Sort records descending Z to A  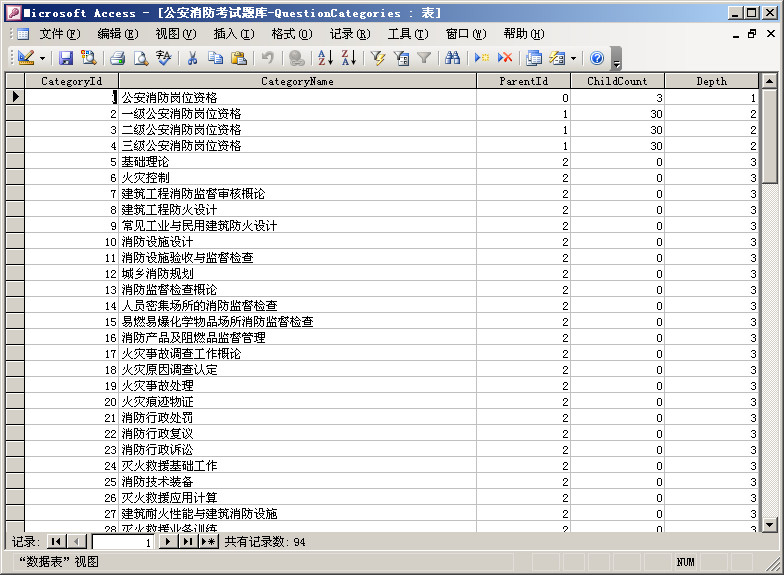348,58
